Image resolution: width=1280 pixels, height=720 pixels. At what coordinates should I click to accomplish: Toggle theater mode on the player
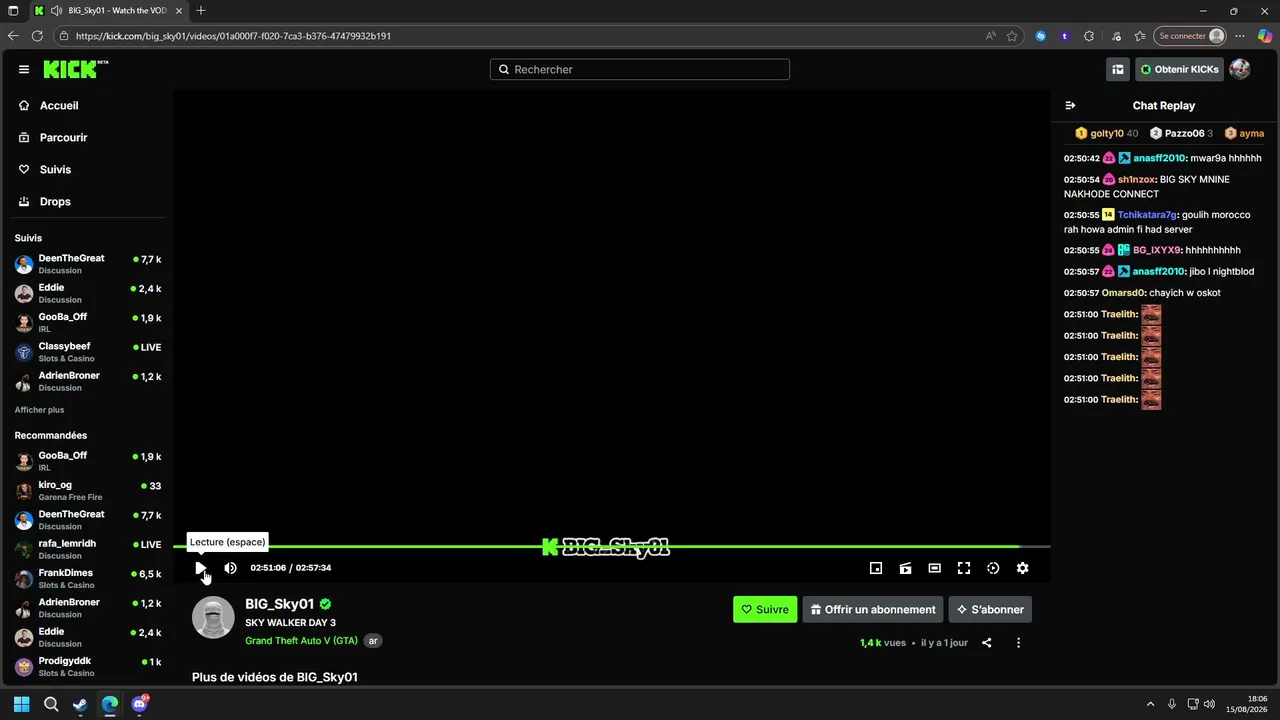(934, 568)
